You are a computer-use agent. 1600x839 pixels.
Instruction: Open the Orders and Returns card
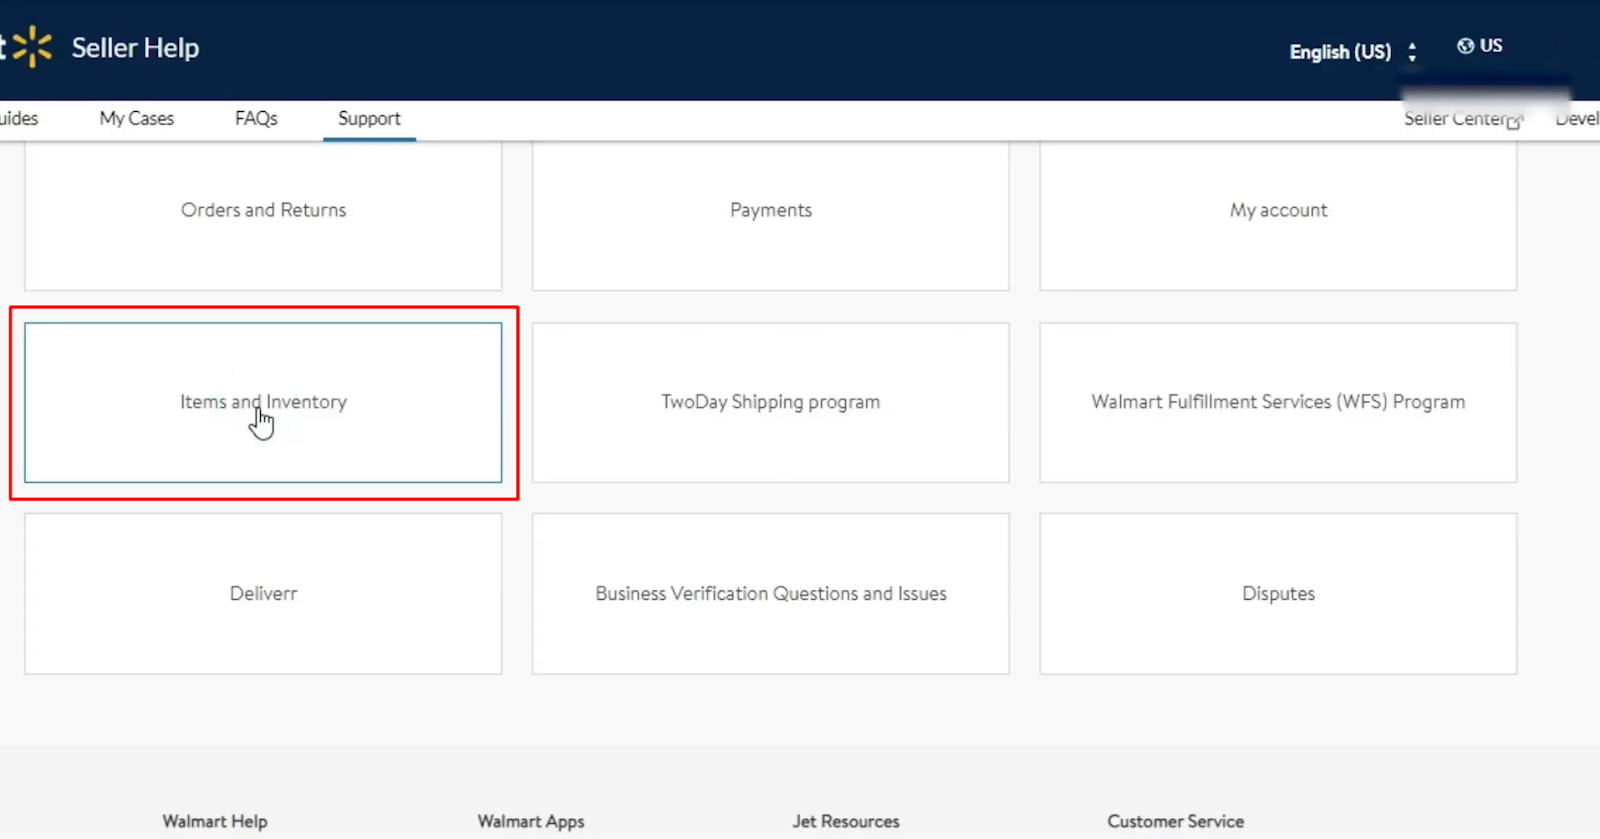click(x=263, y=215)
